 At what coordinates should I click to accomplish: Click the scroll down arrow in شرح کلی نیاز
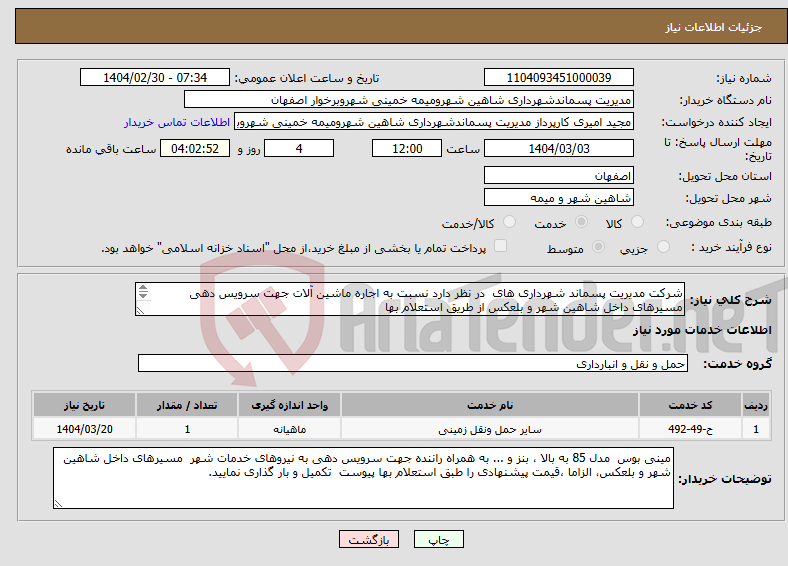pos(143,295)
